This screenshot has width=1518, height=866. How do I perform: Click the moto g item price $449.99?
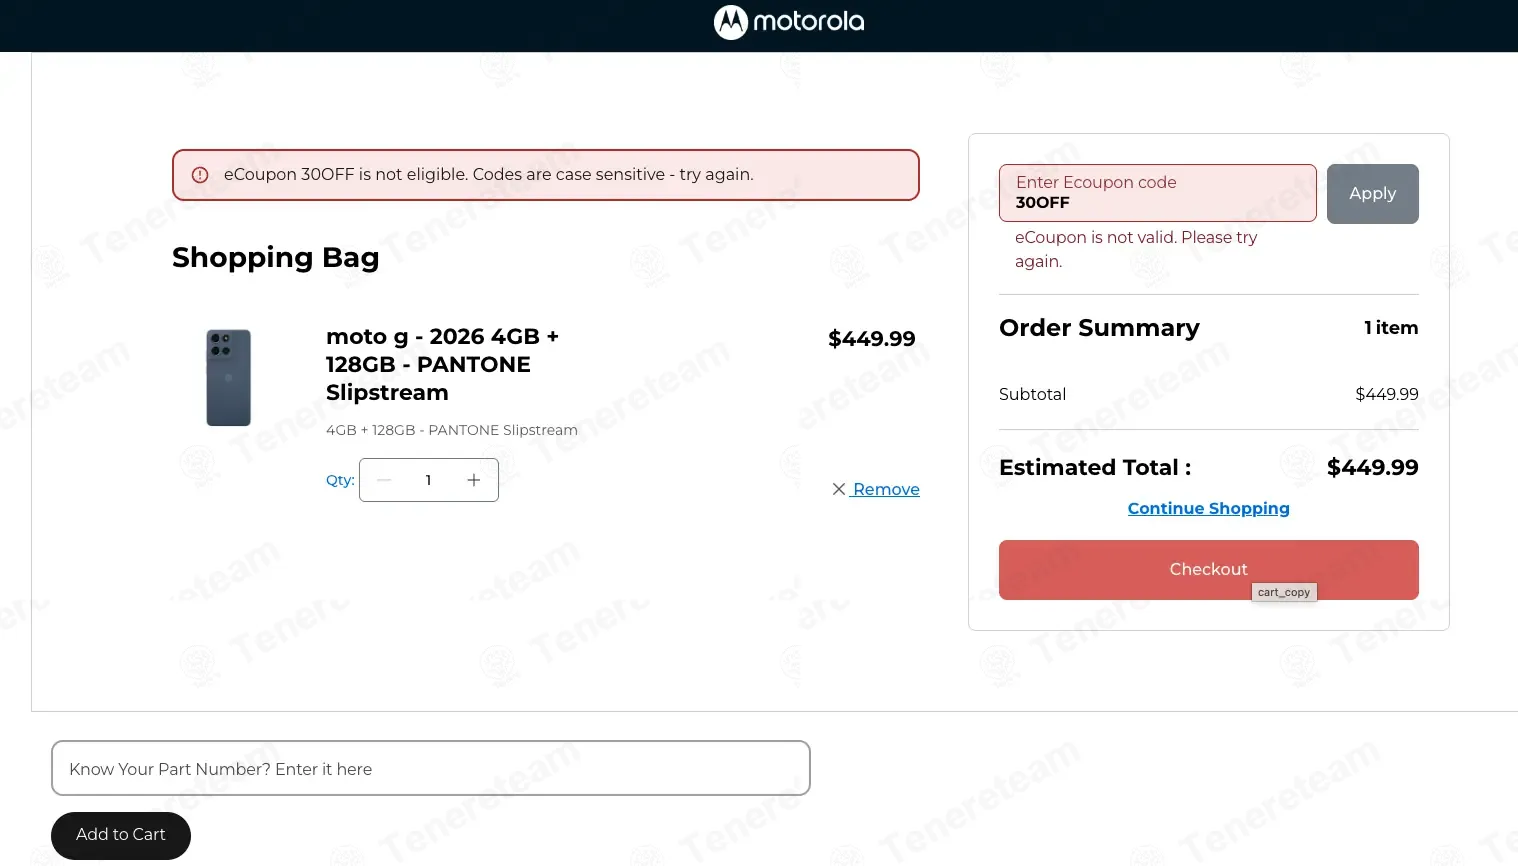click(x=872, y=339)
